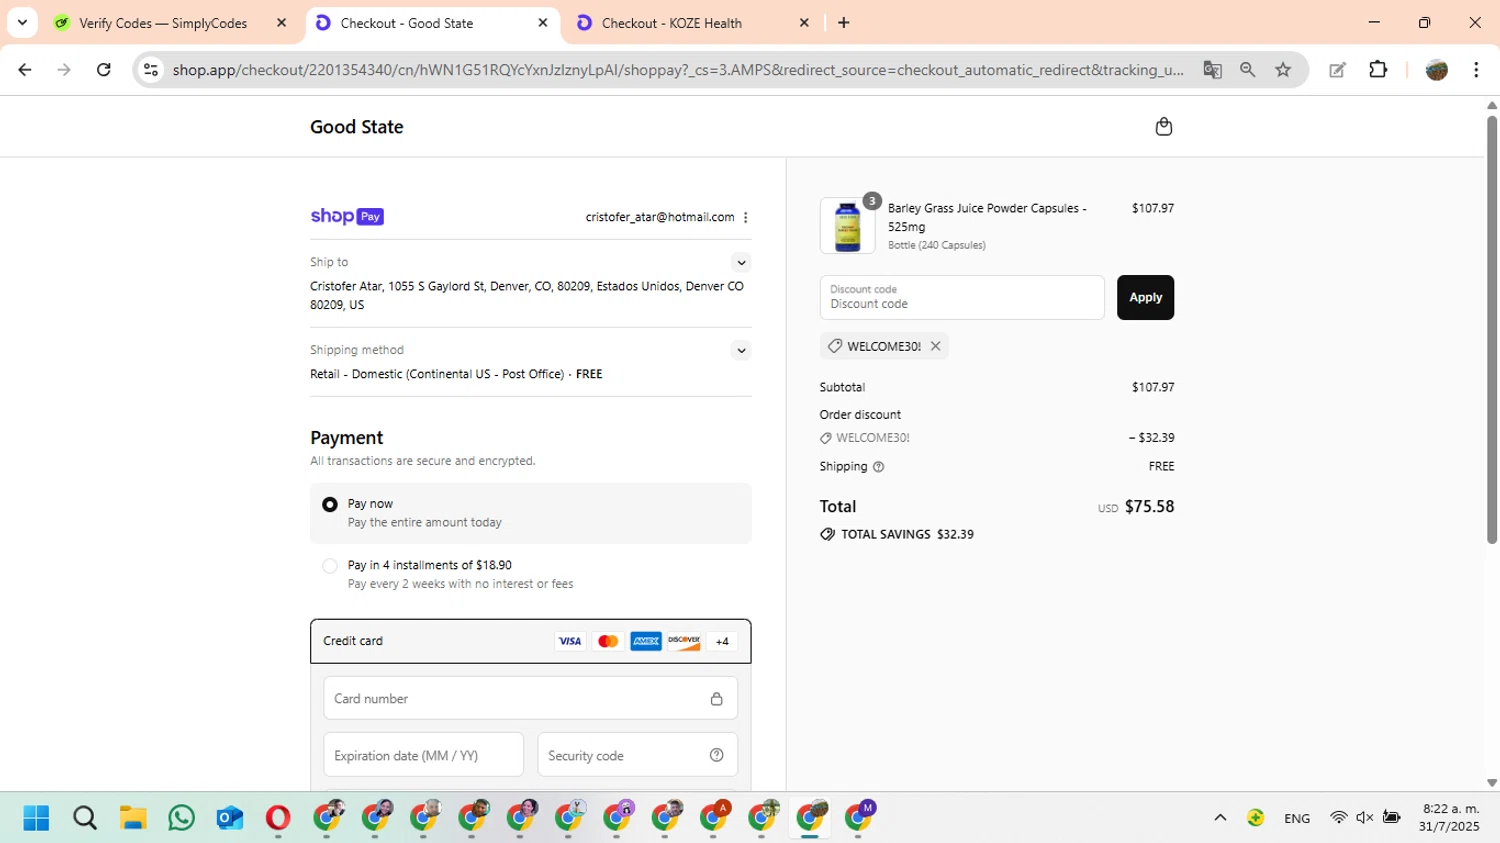Click the card number lock icon
This screenshot has width=1500, height=843.
716,699
